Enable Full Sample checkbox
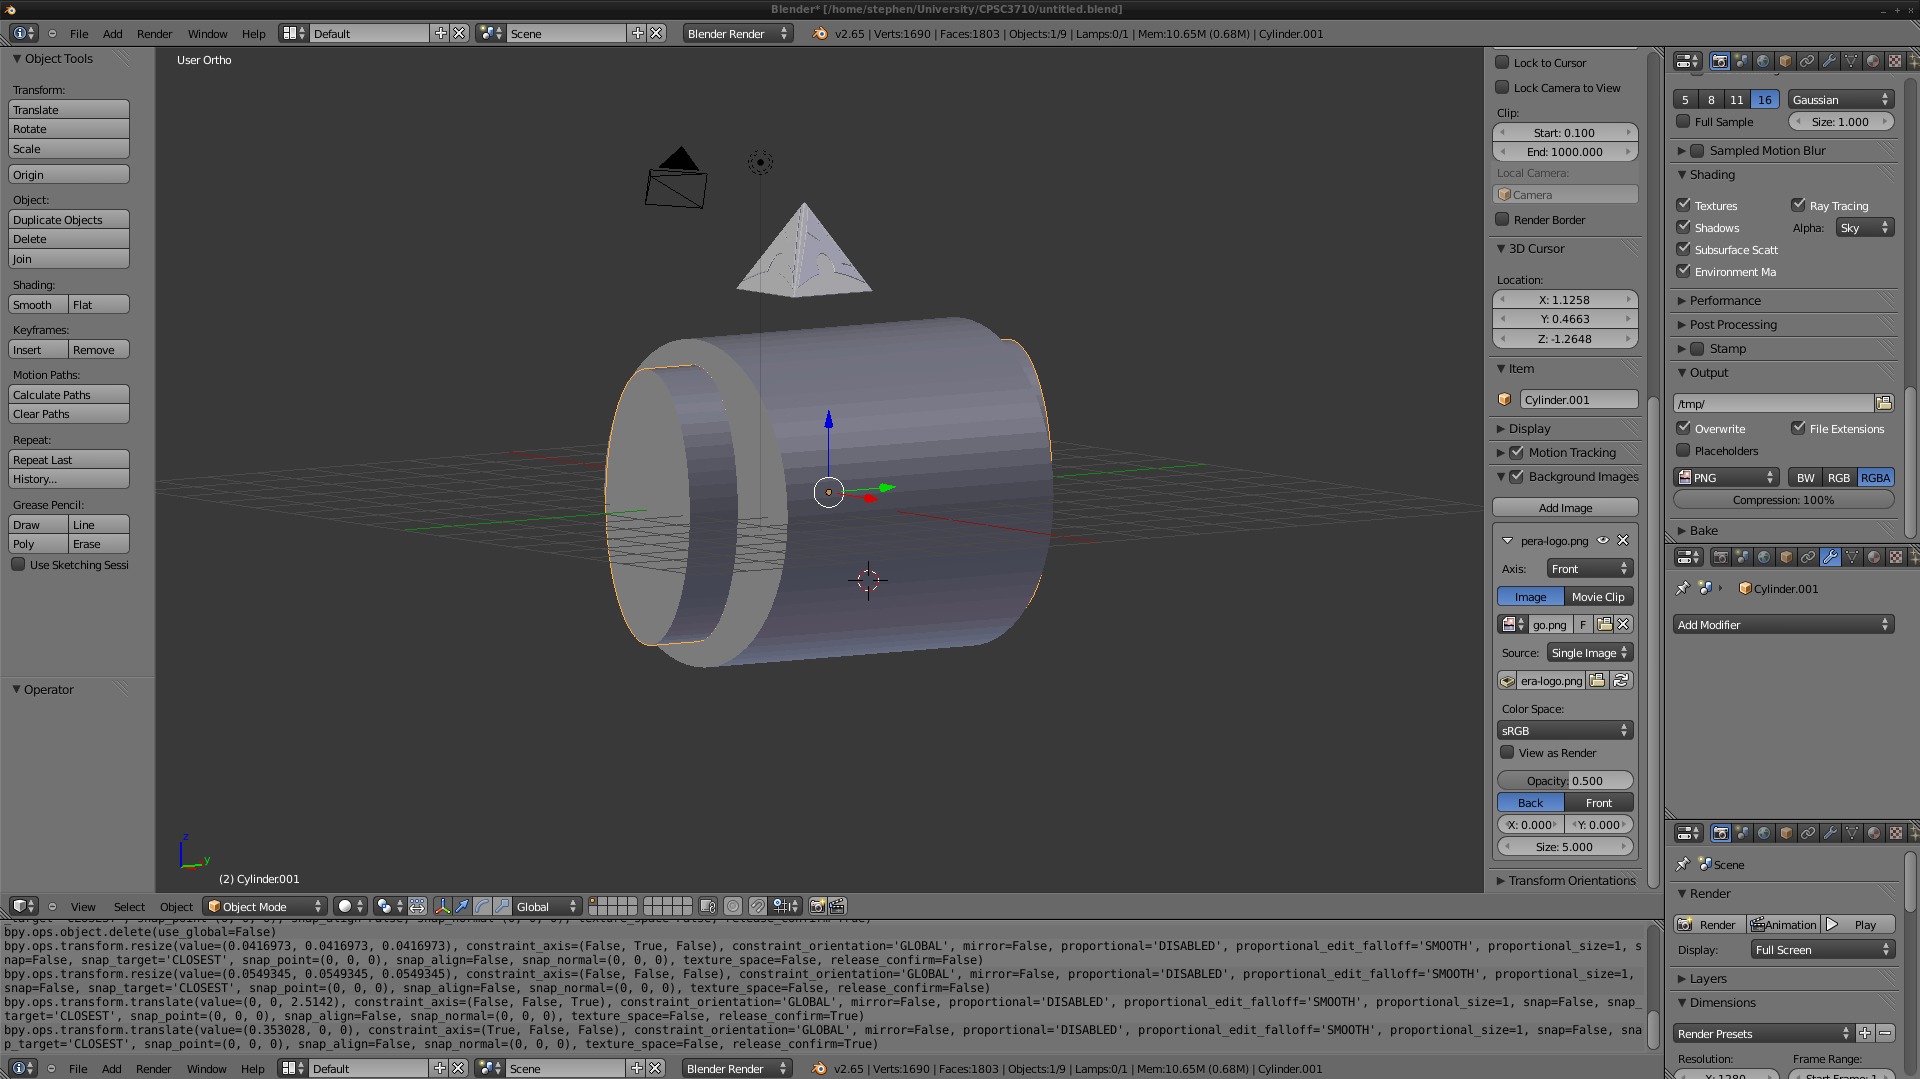 point(1683,121)
